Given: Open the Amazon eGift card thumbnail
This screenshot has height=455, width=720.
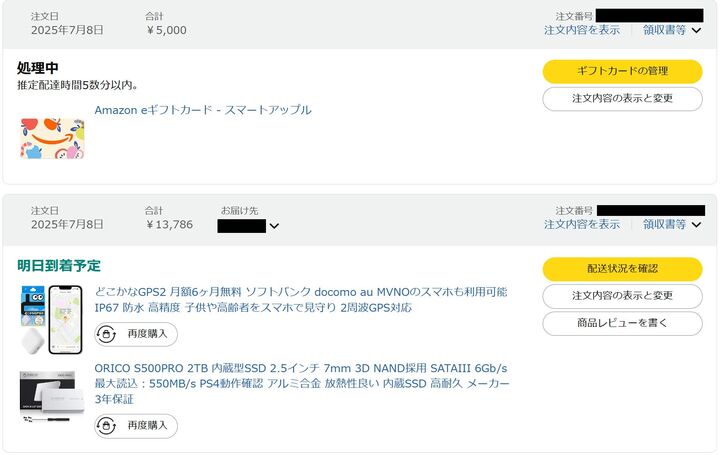Looking at the screenshot, I should coord(52,138).
